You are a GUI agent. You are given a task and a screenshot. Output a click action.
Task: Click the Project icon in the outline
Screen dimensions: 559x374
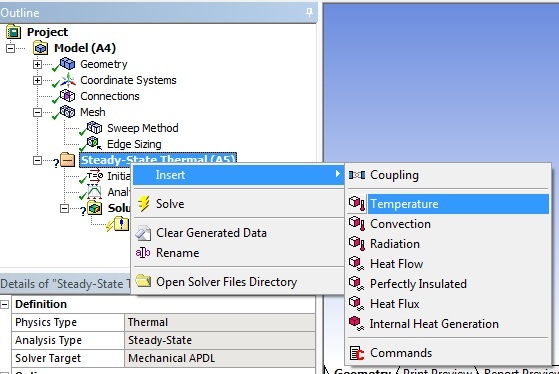(14, 32)
